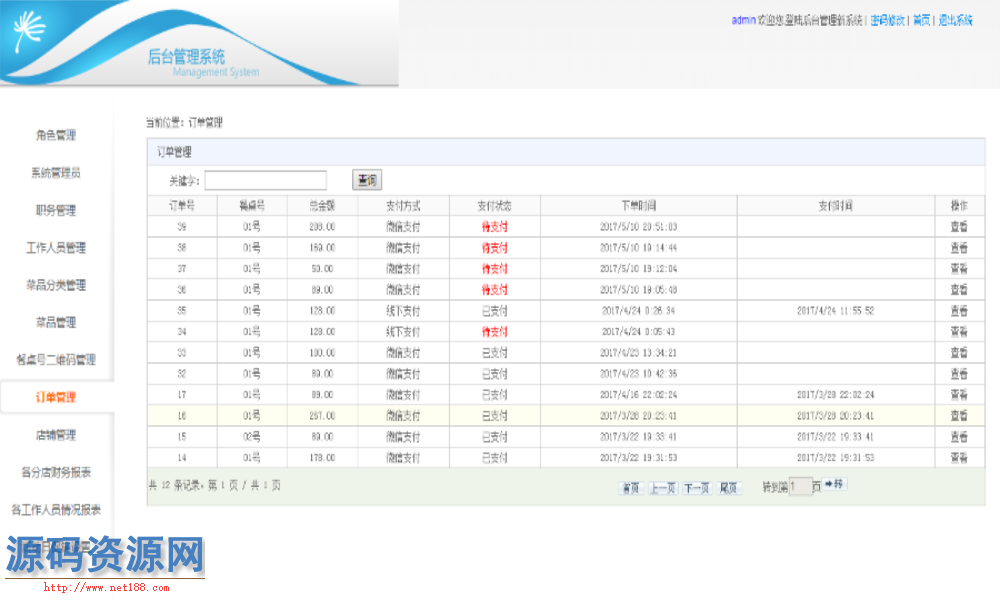
Task: Click 查看 for order number 35
Action: (959, 311)
